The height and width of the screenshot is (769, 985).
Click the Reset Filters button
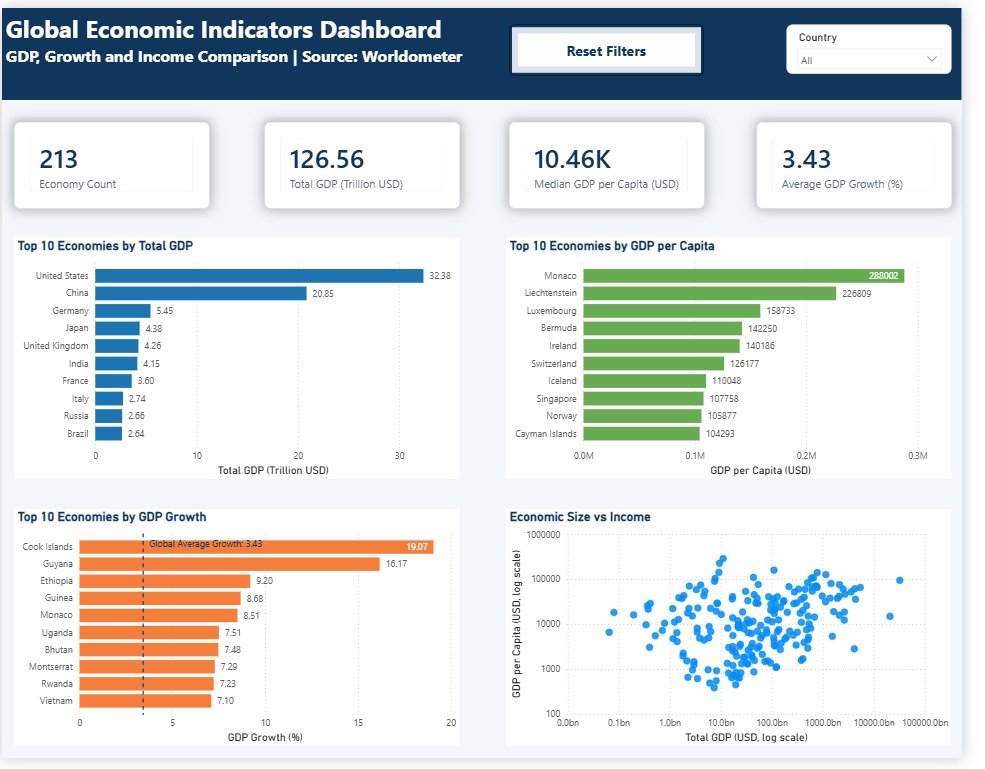(x=606, y=51)
